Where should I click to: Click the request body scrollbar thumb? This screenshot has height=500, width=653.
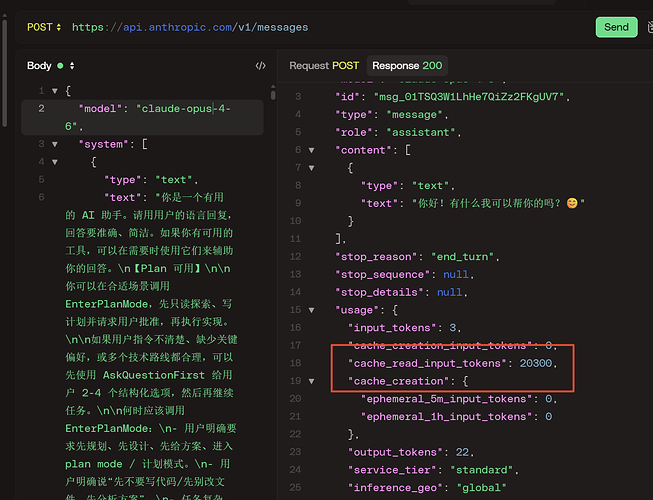(273, 93)
